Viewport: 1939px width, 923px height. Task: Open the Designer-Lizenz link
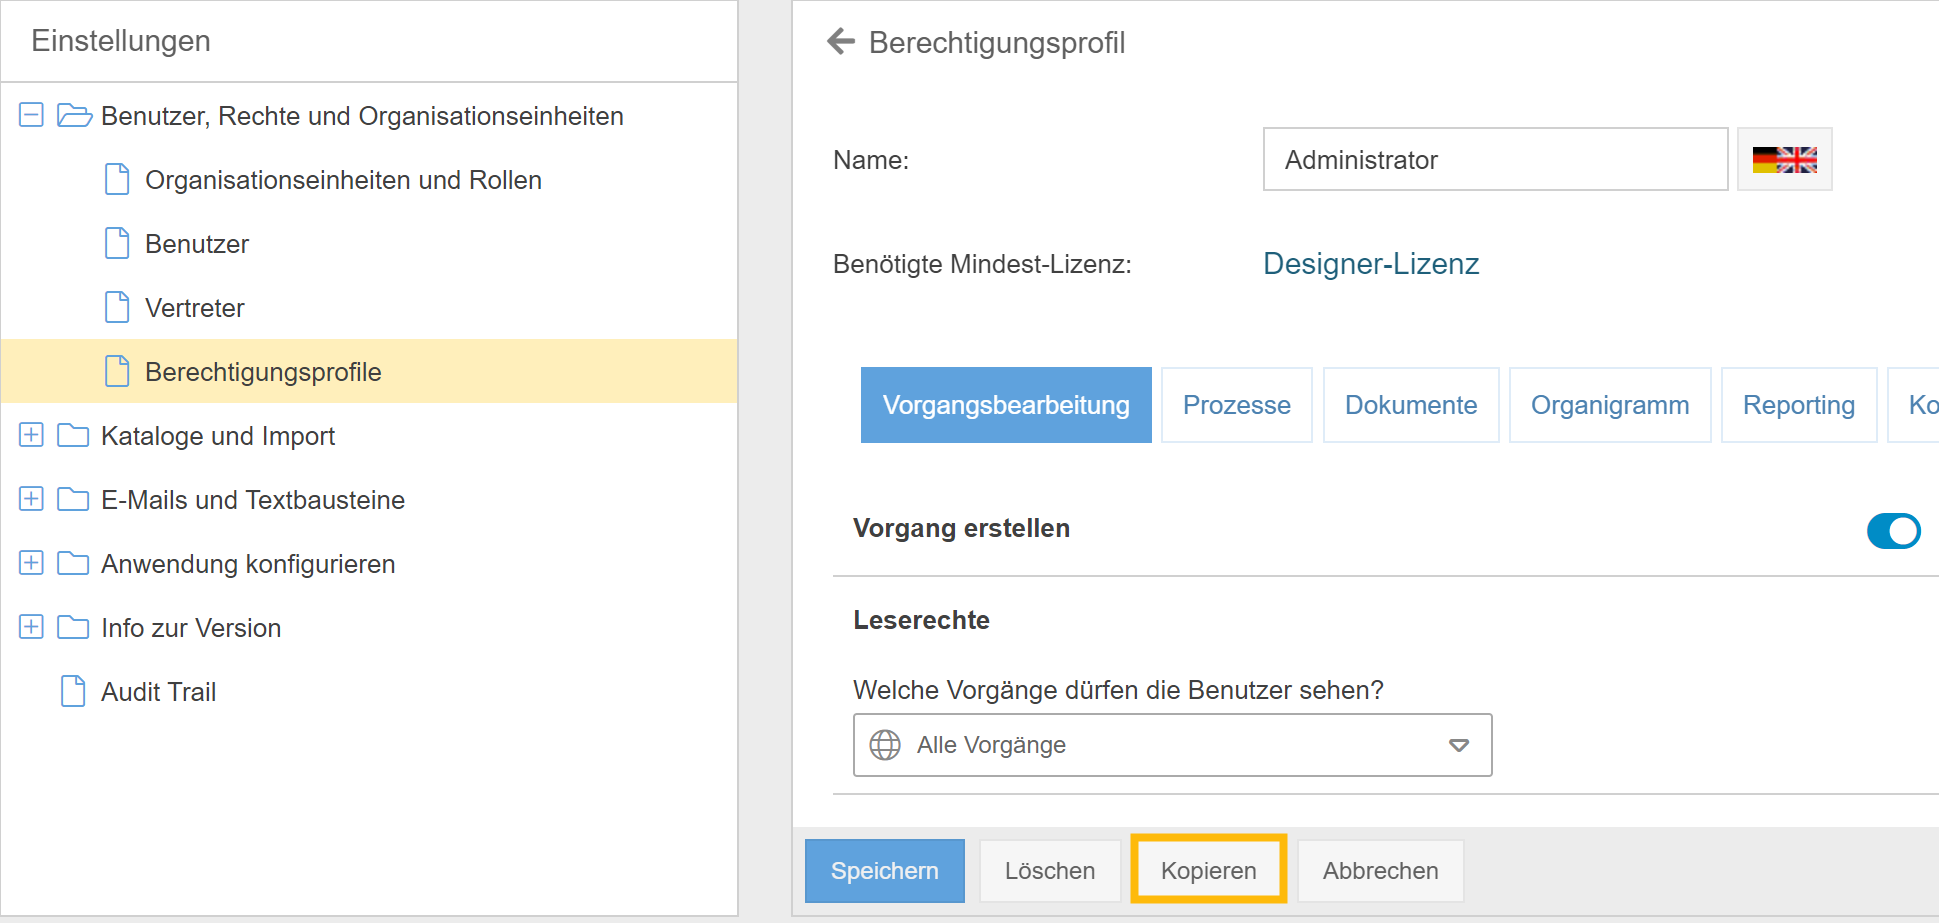coord(1370,264)
